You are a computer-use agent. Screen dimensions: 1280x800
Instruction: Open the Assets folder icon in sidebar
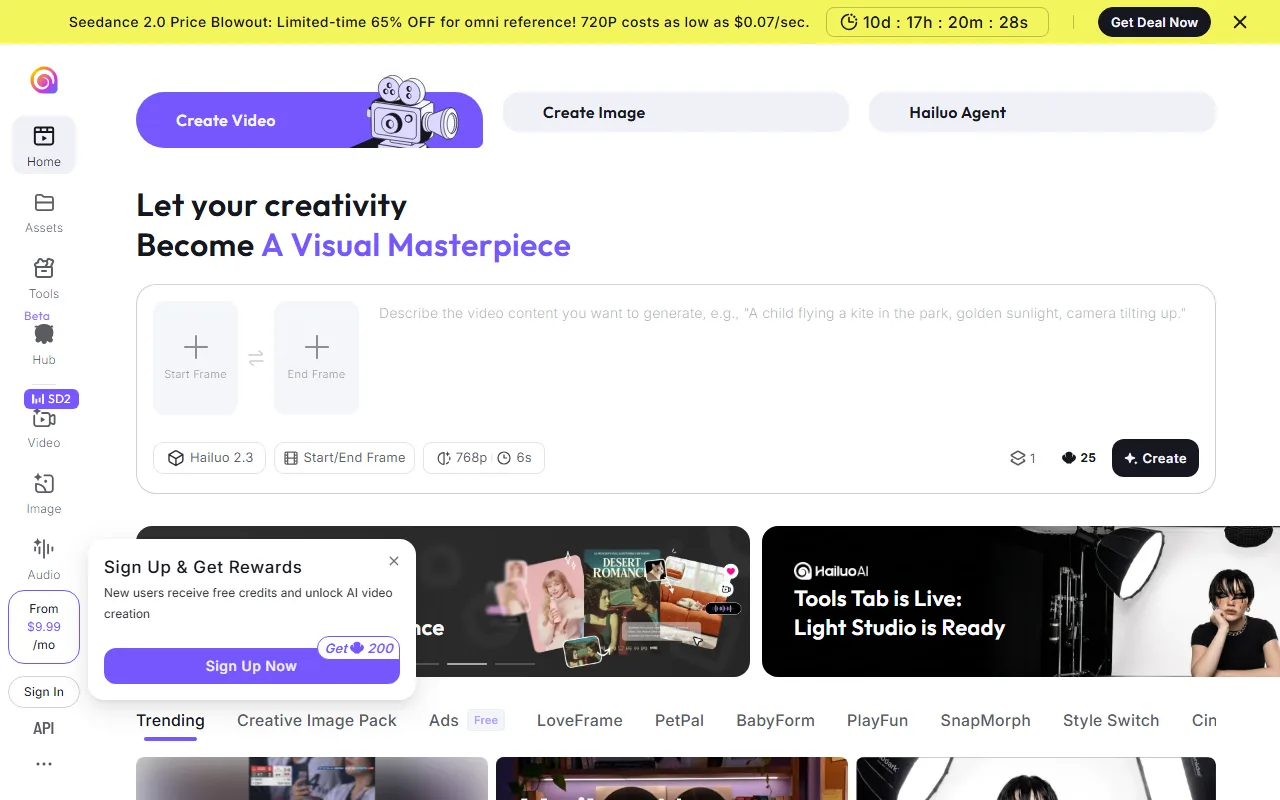(44, 203)
